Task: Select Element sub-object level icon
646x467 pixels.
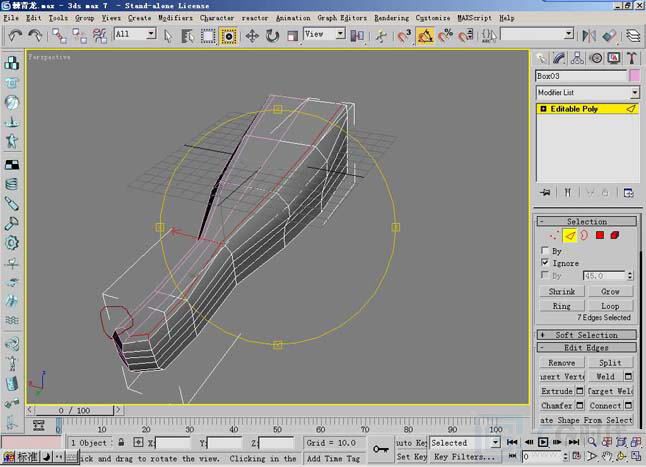Action: (x=615, y=236)
